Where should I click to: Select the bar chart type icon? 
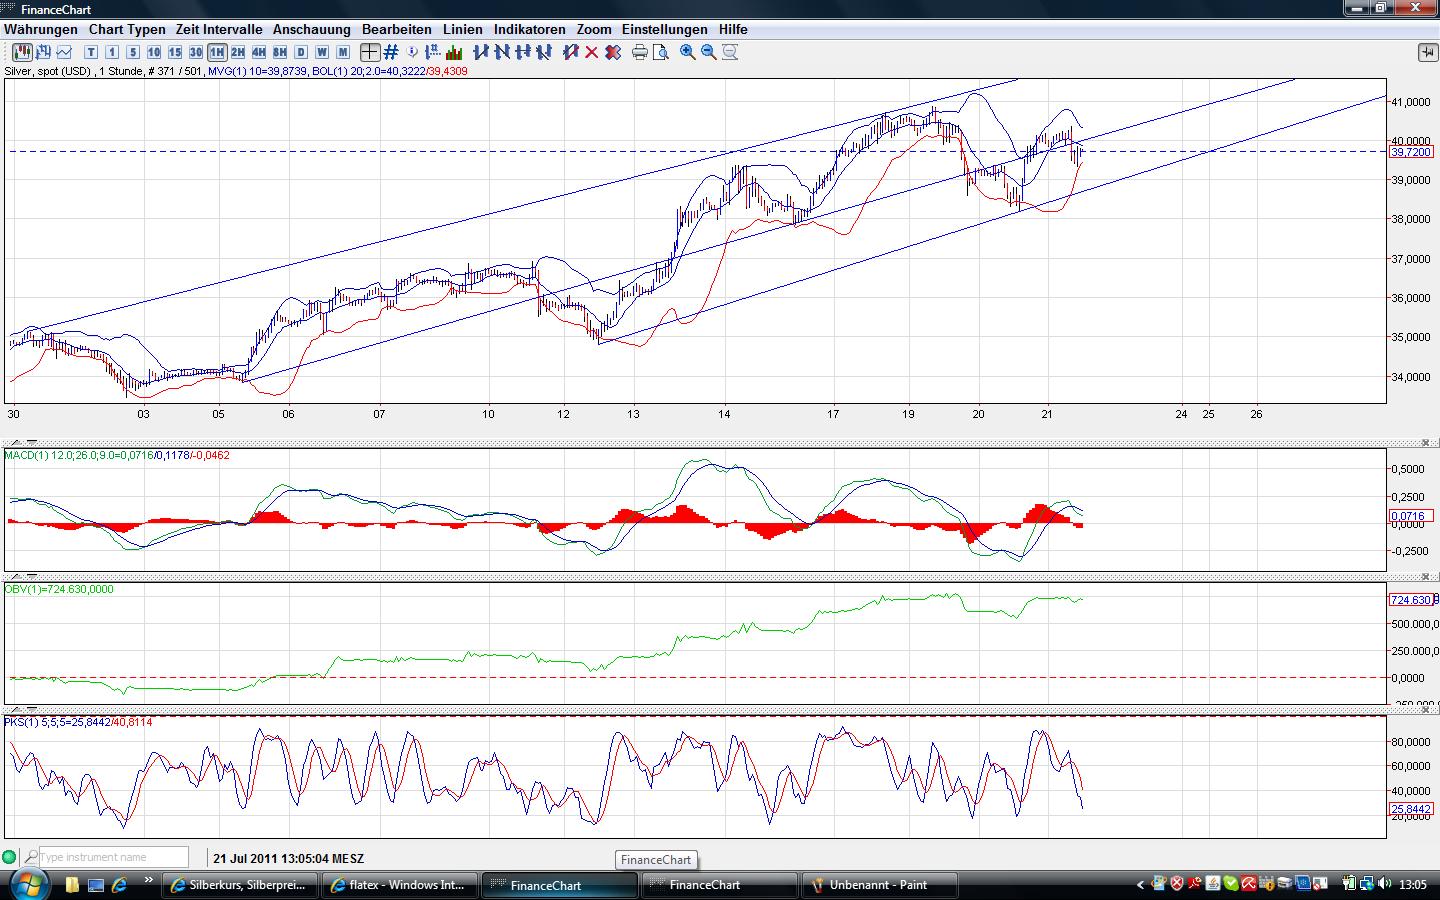pyautogui.click(x=44, y=52)
